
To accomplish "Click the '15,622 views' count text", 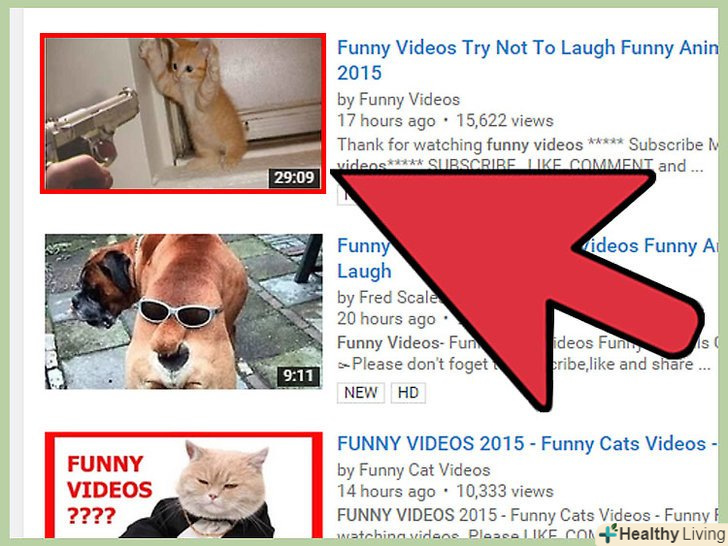I will point(505,121).
